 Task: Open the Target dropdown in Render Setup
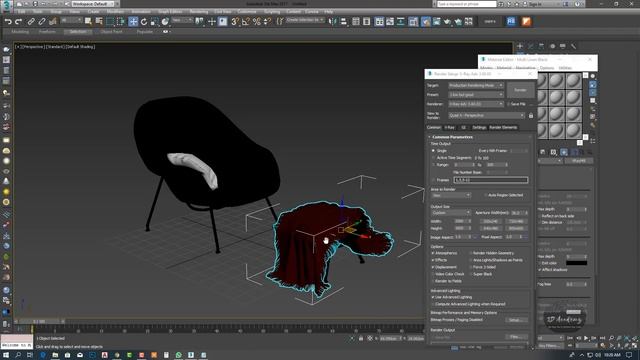coord(476,85)
